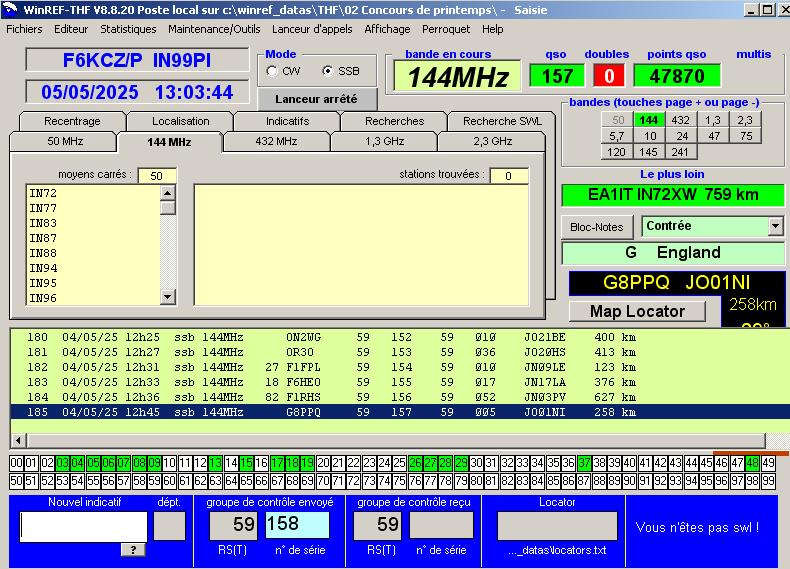The height and width of the screenshot is (569, 790).
Task: Select log row 185 G8PPQ
Action: pyautogui.click(x=400, y=412)
